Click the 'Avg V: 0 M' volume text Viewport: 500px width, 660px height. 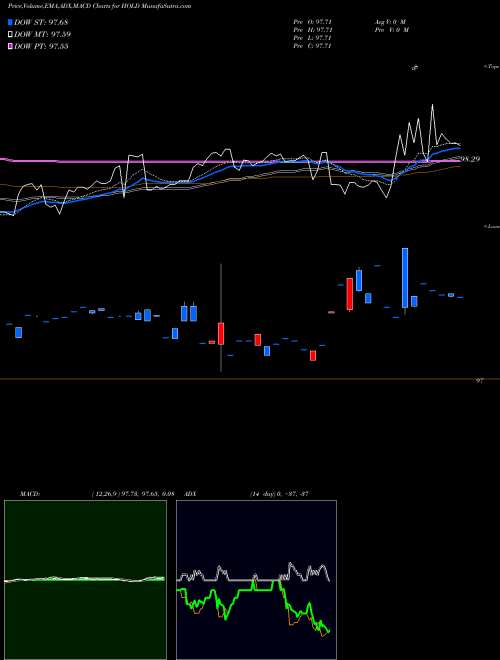click(x=391, y=22)
